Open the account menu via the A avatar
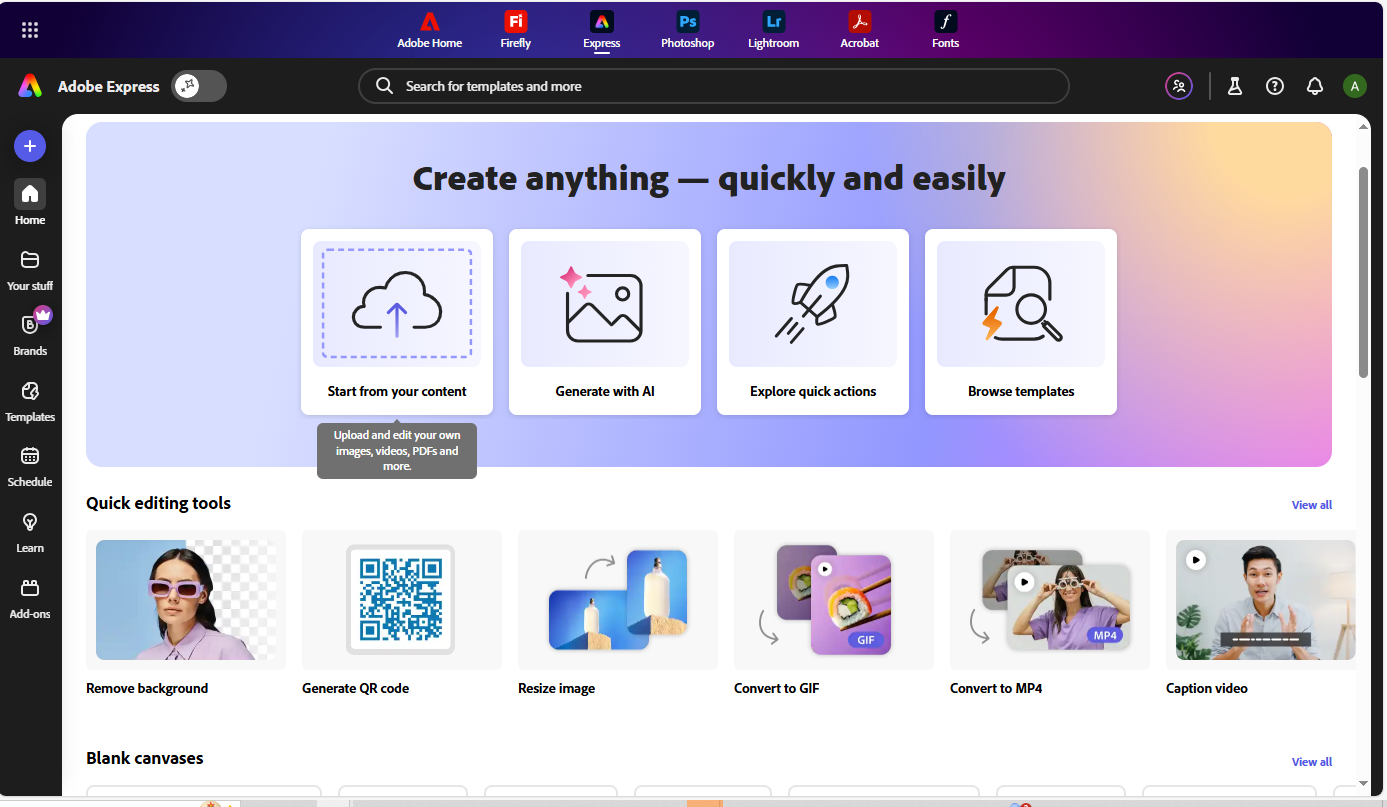Viewport: 1387px width, 807px height. point(1355,86)
